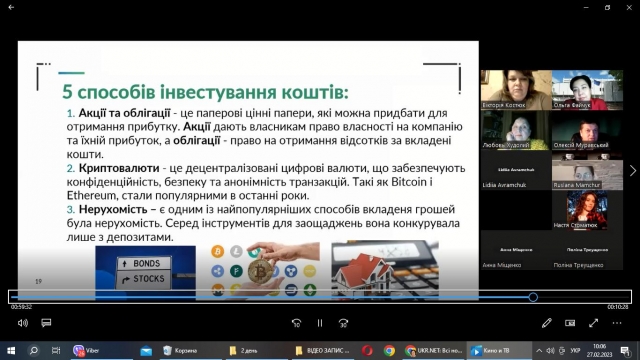Show hidden system tray icons
The height and width of the screenshot is (360, 640).
[x=539, y=351]
